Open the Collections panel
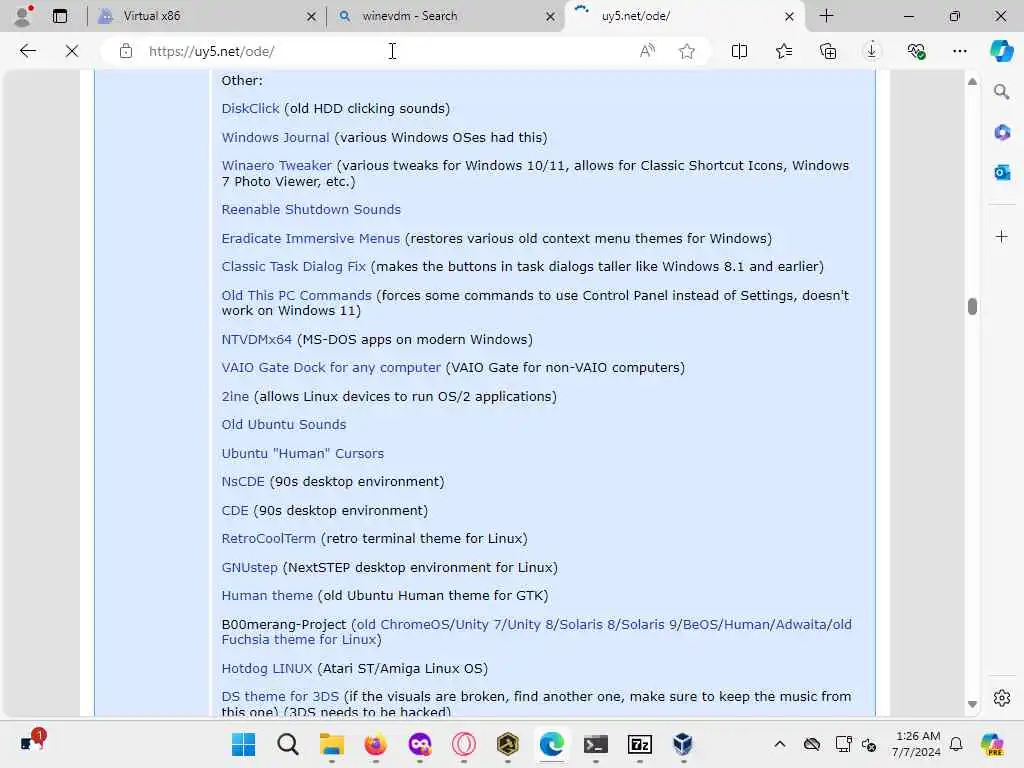 (828, 51)
